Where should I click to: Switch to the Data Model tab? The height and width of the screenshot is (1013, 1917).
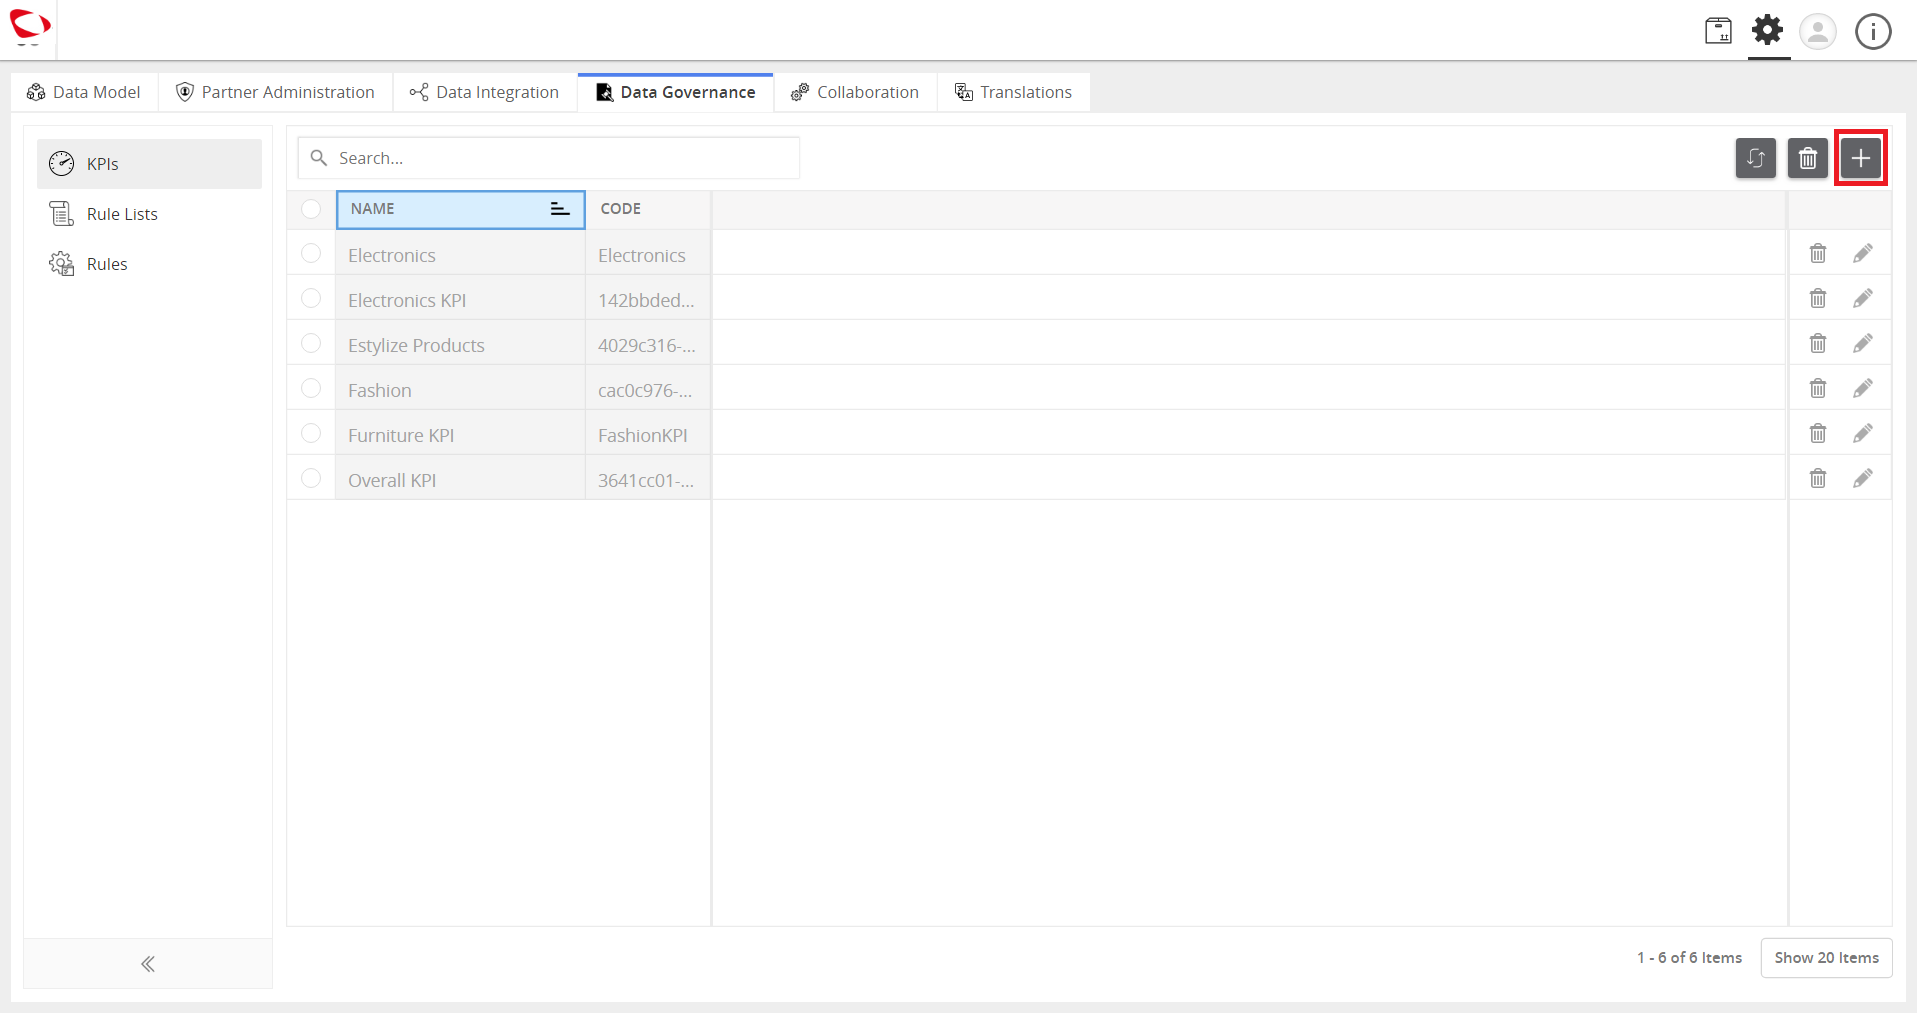click(84, 92)
